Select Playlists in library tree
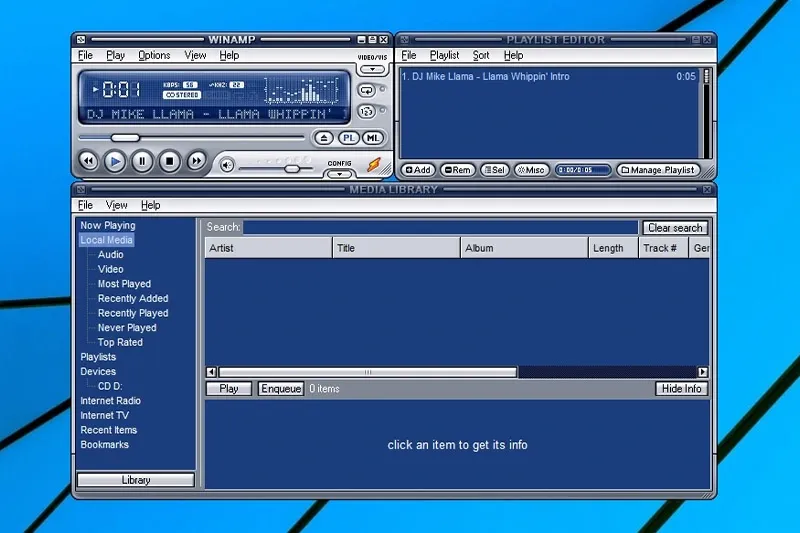 point(98,357)
